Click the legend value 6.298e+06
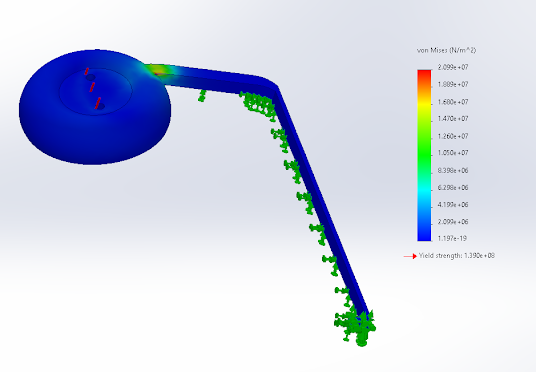This screenshot has height=372, width=536. (453, 188)
